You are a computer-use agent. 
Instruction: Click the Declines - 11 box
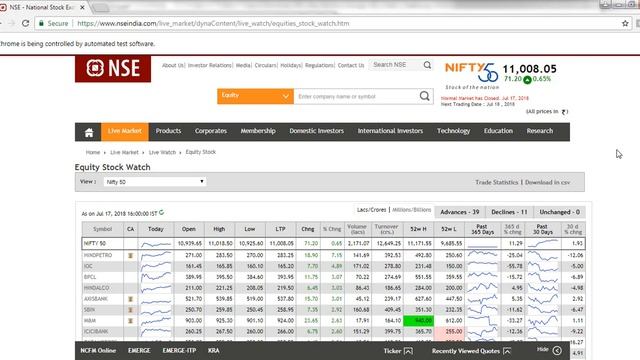pos(509,212)
